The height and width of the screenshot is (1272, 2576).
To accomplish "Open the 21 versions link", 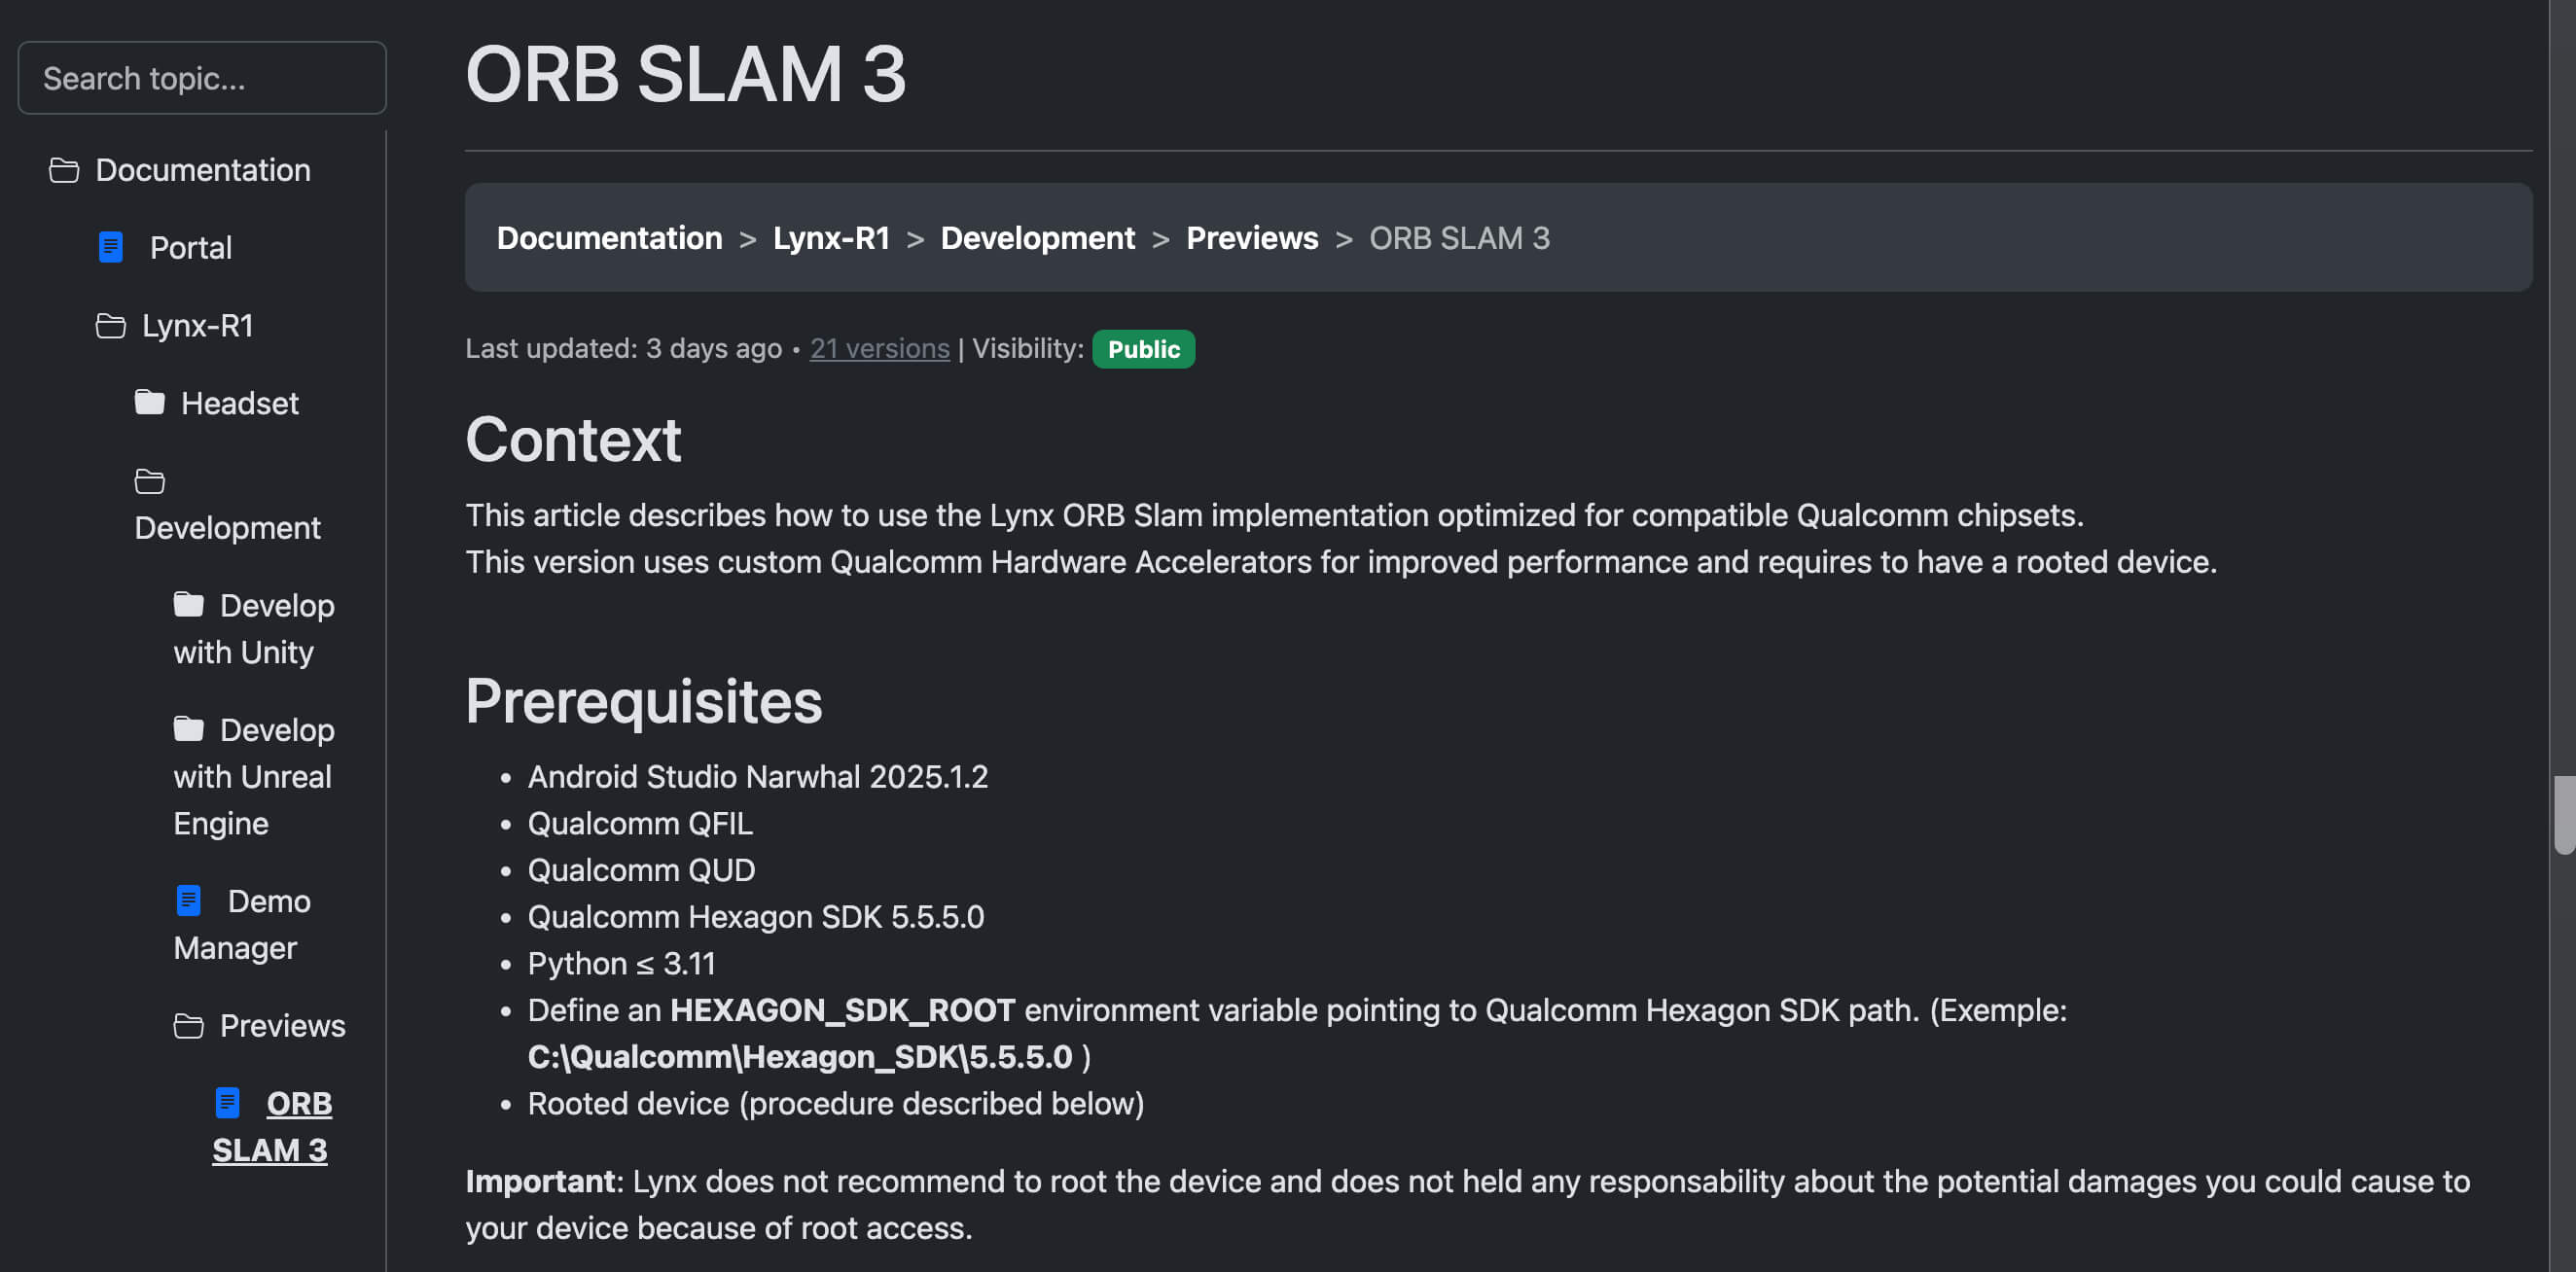I will tap(879, 348).
